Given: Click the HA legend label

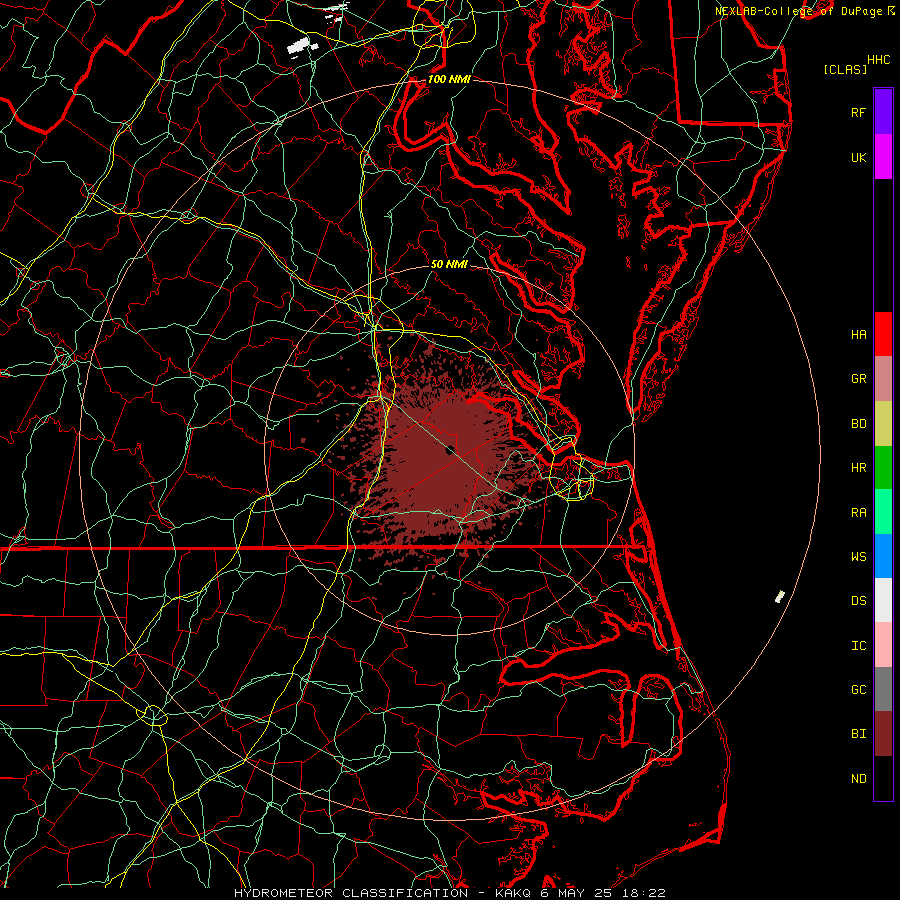Looking at the screenshot, I should [x=859, y=335].
